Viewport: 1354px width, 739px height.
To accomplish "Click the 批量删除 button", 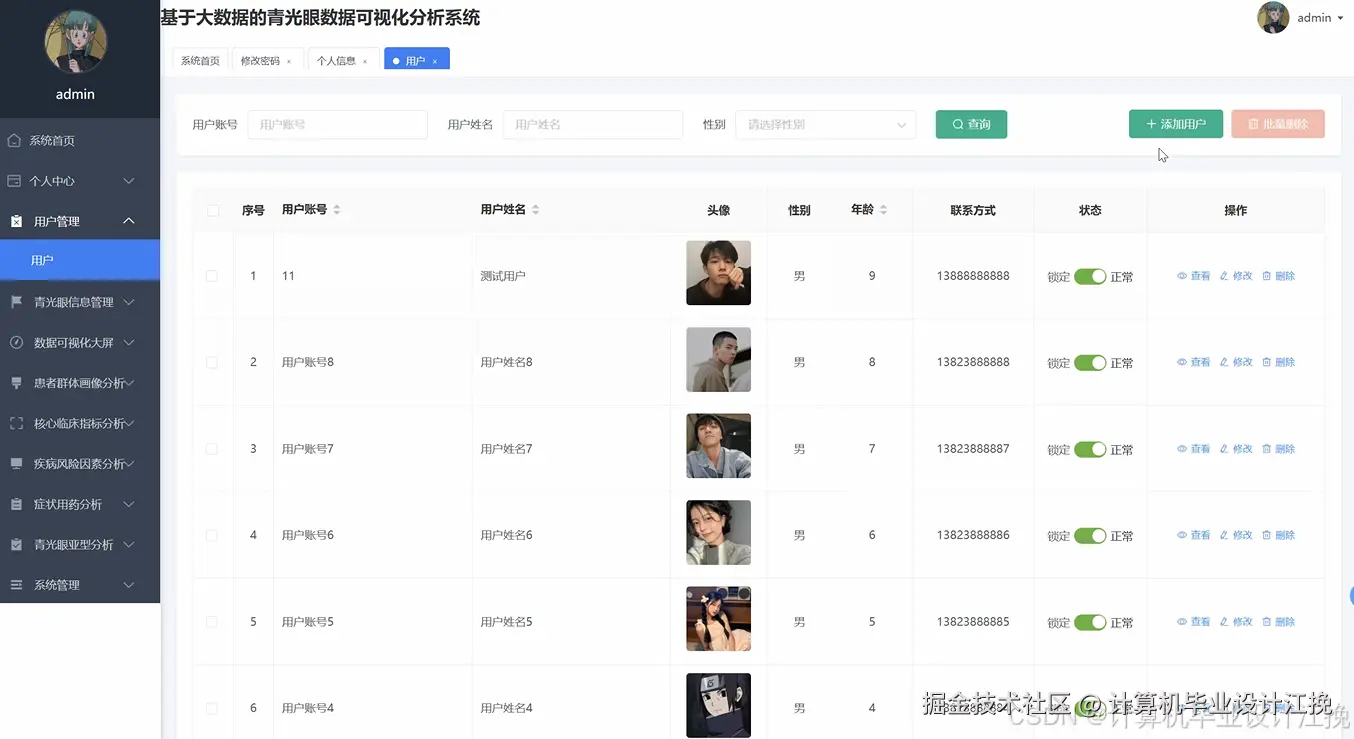I will pos(1278,124).
